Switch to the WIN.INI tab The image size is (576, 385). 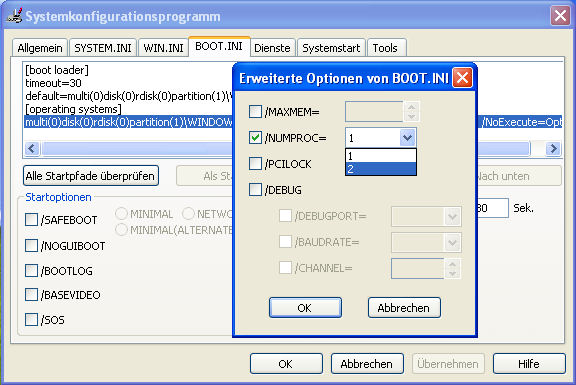163,48
